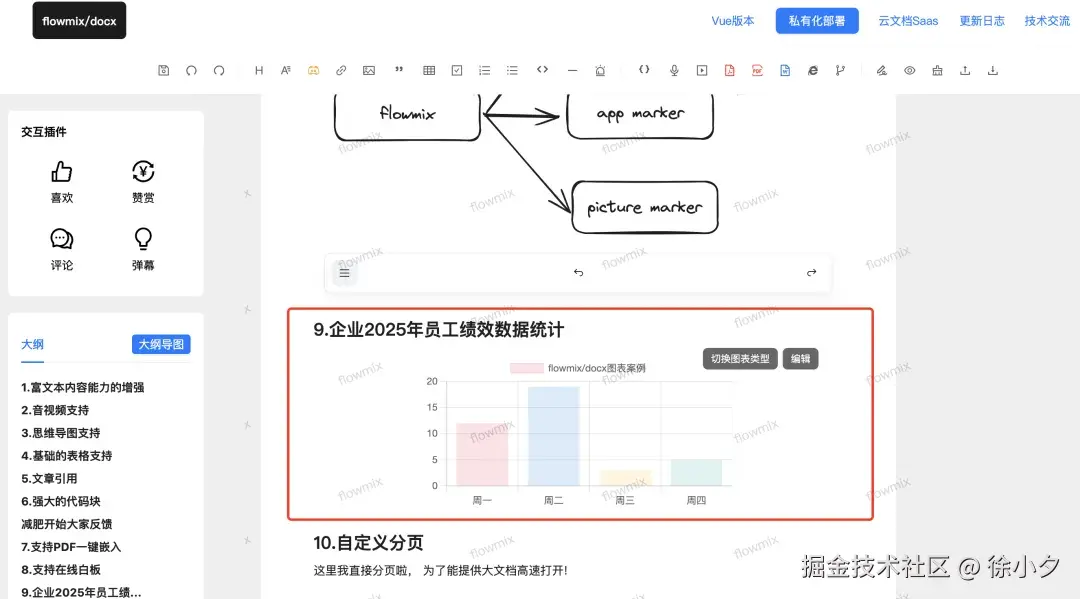Click the 编辑 button on the chart
The height and width of the screenshot is (599, 1080).
800,358
